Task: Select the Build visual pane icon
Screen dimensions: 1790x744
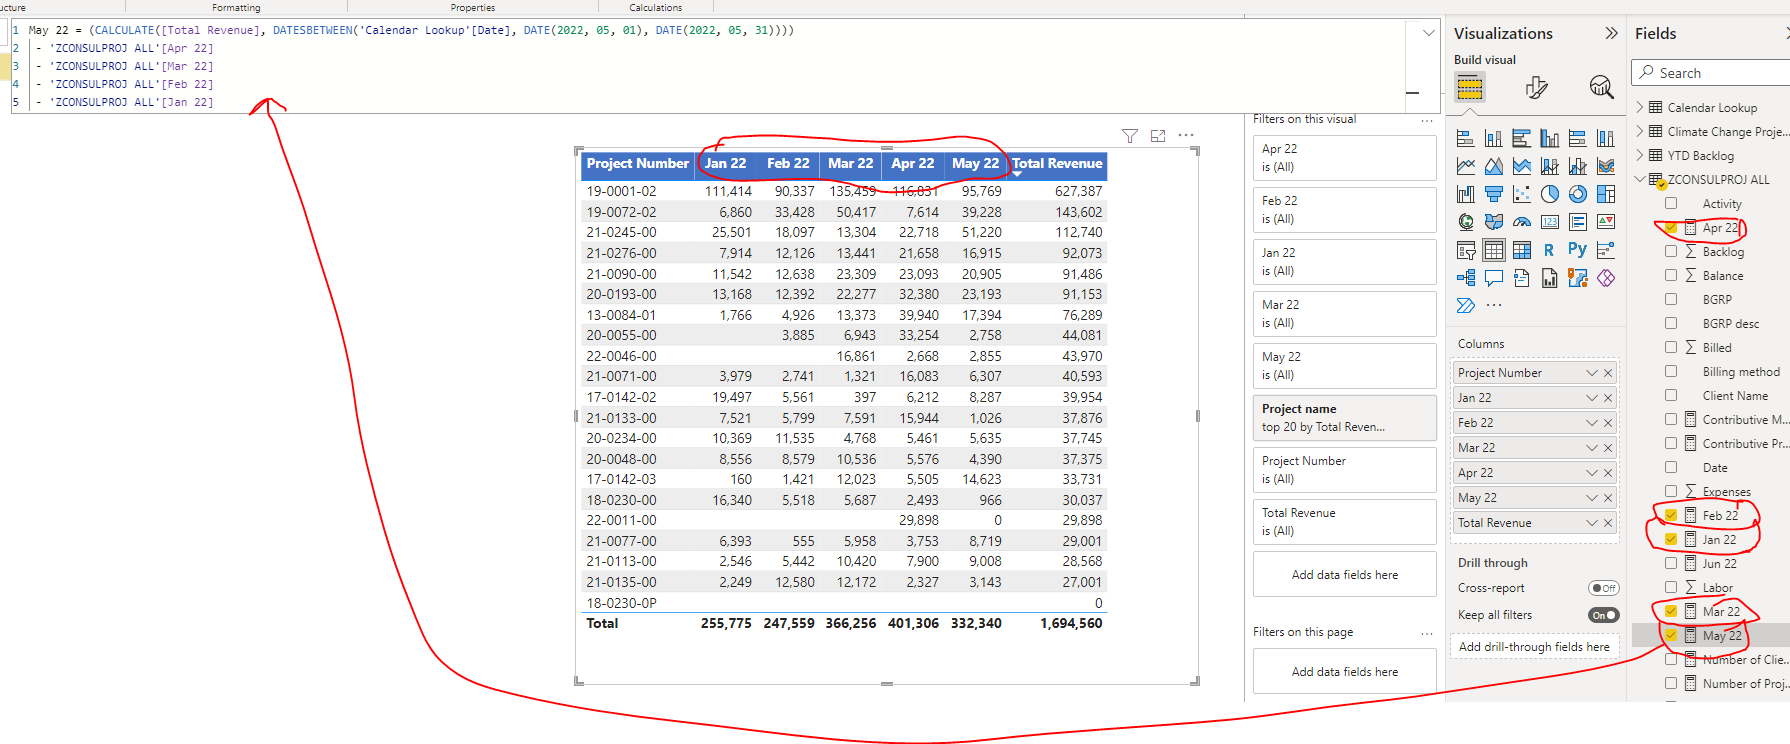Action: [x=1469, y=87]
